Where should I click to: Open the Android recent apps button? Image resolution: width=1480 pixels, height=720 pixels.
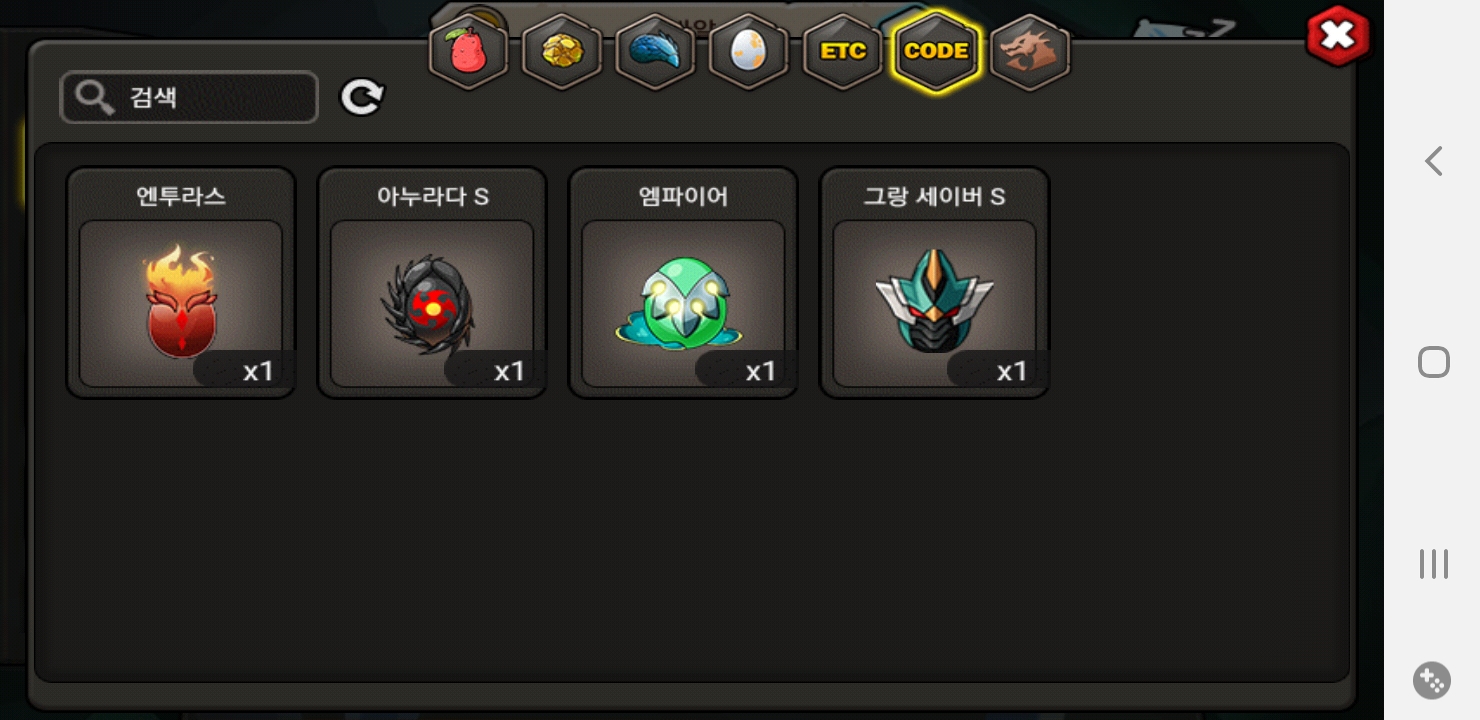pyautogui.click(x=1434, y=564)
